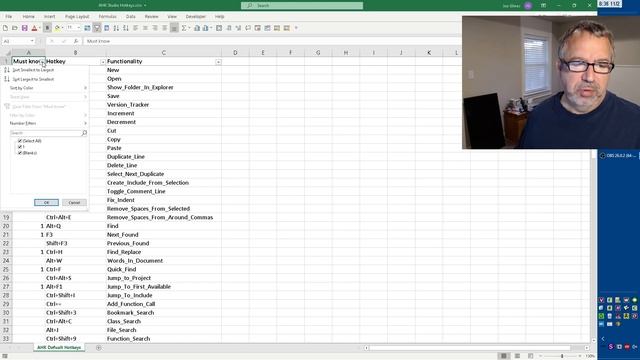Viewport: 640px width, 360px height.
Task: Uncheck the '1' filter value checkbox
Action: click(20, 147)
